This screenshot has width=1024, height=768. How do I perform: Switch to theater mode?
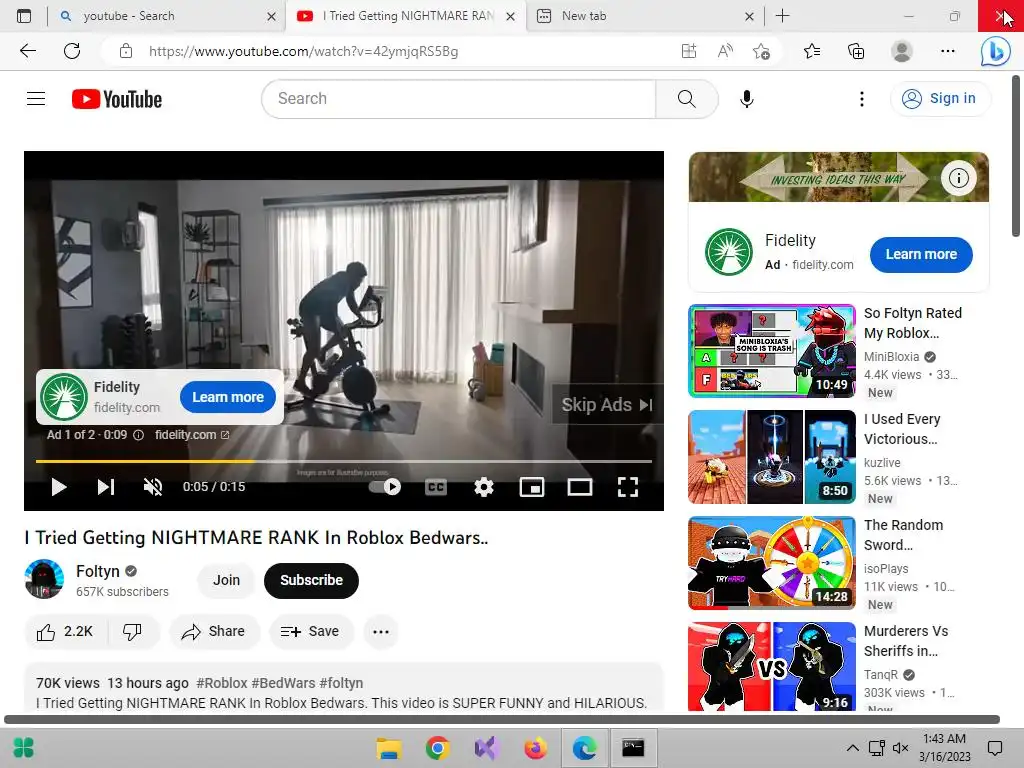pos(580,487)
